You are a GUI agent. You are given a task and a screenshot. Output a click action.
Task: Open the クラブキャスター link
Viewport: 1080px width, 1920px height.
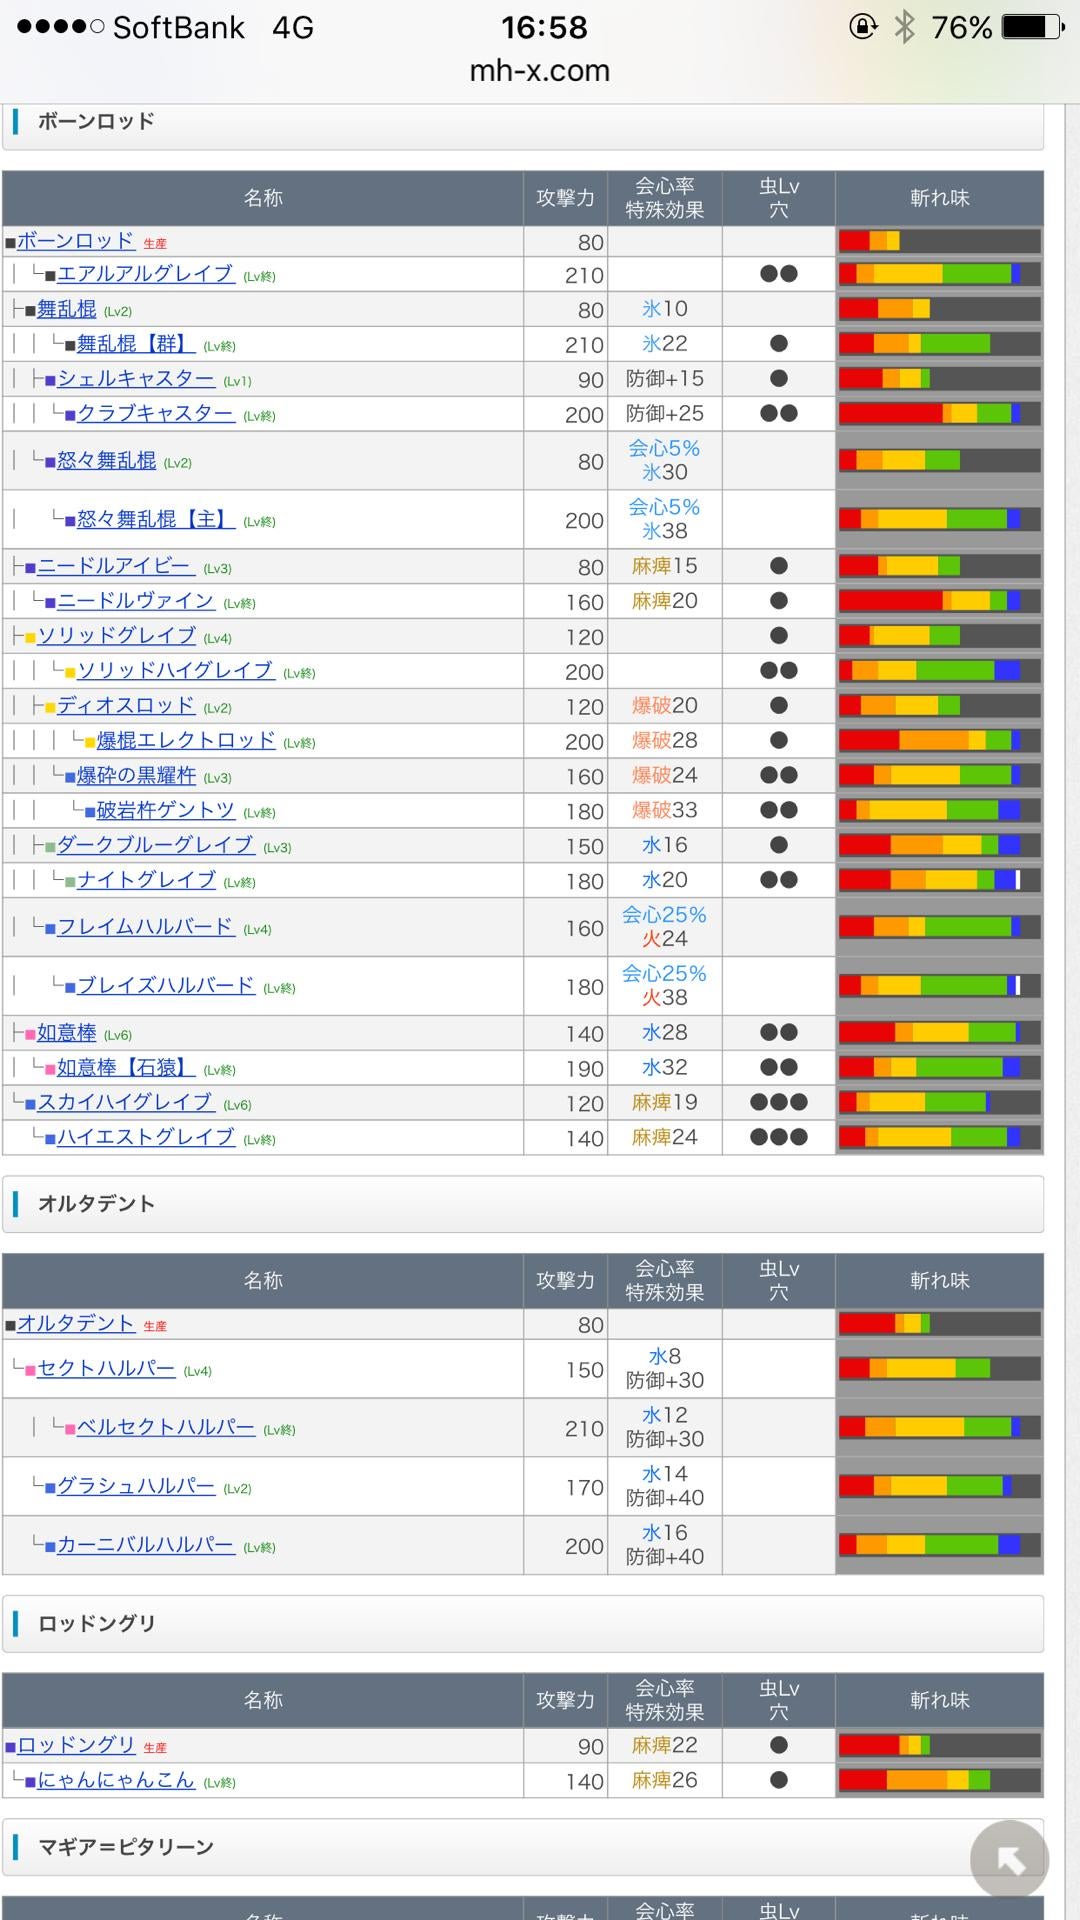tap(155, 414)
